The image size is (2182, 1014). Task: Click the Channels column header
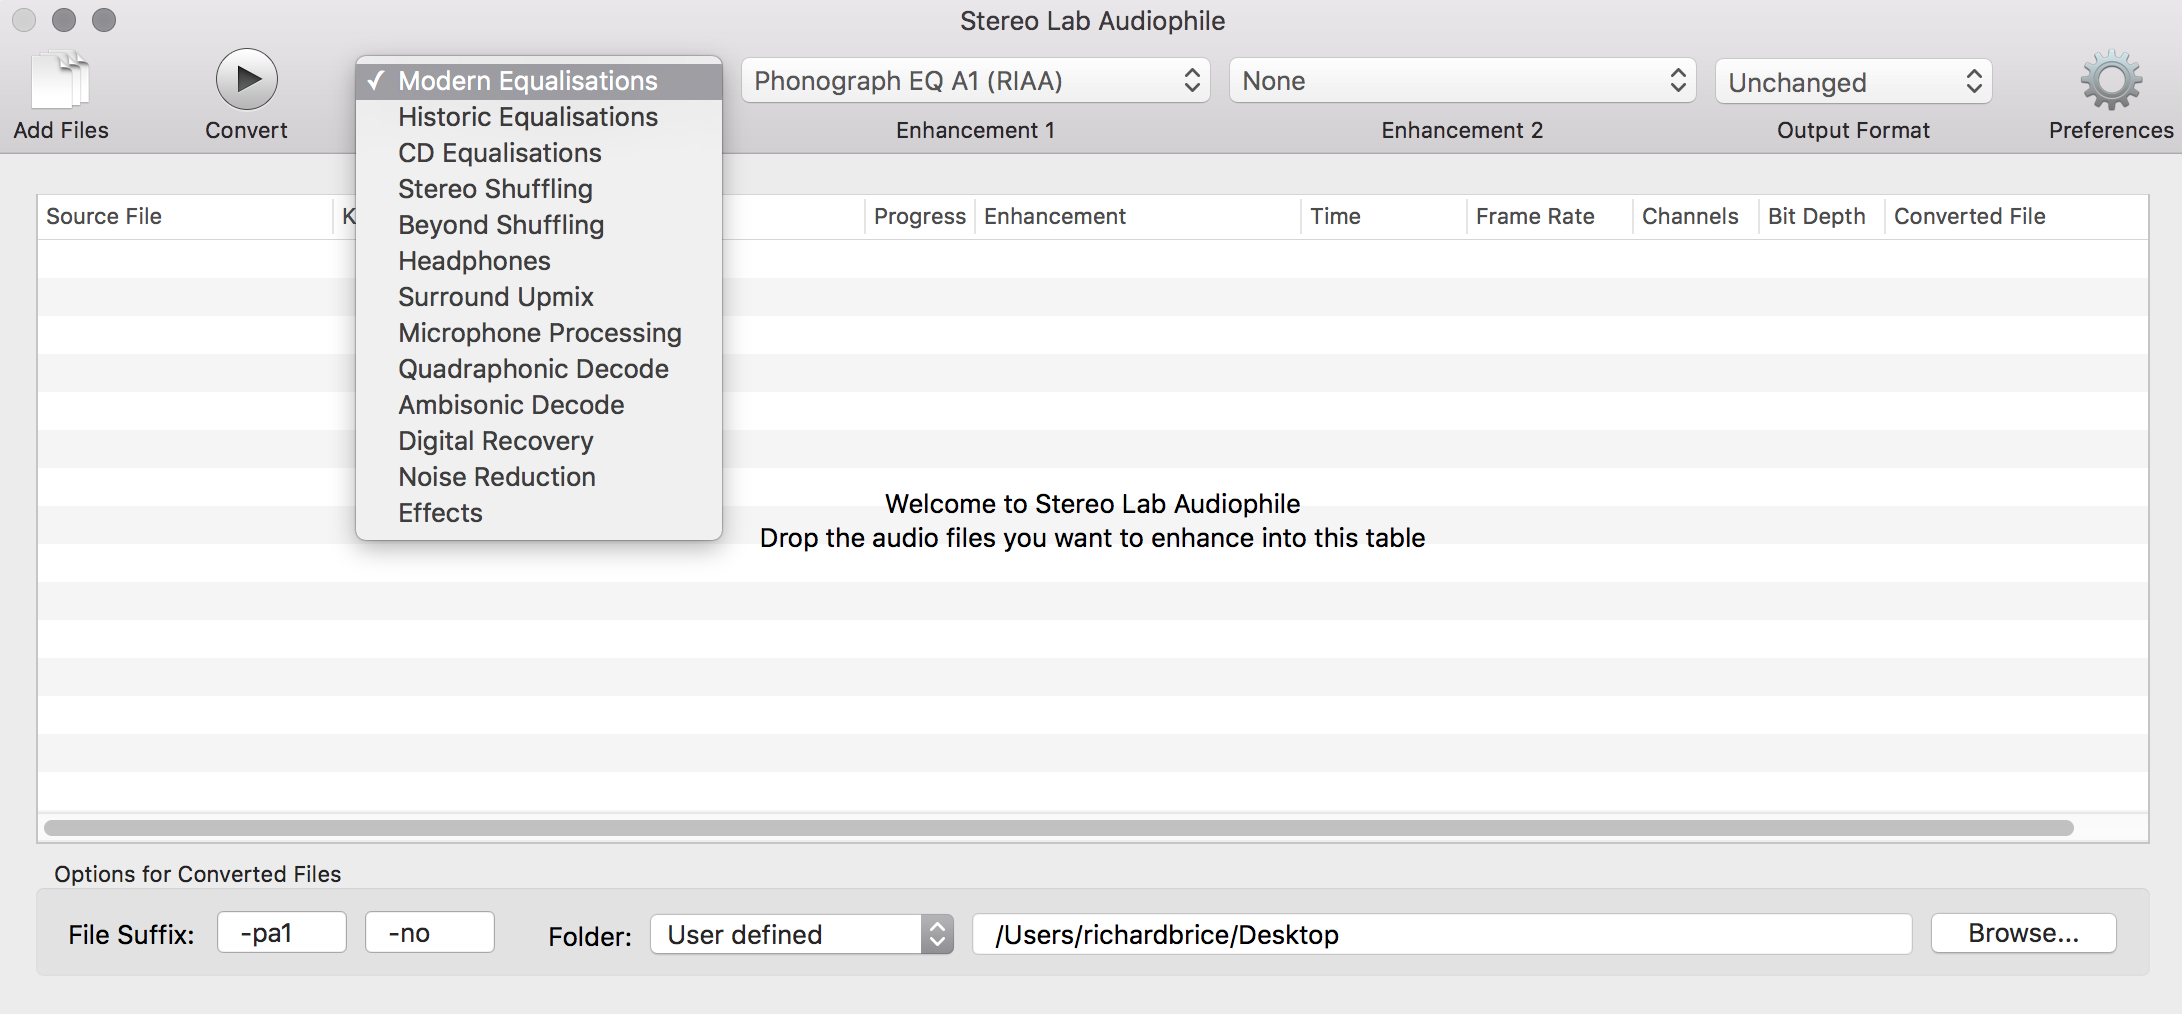[x=1696, y=216]
